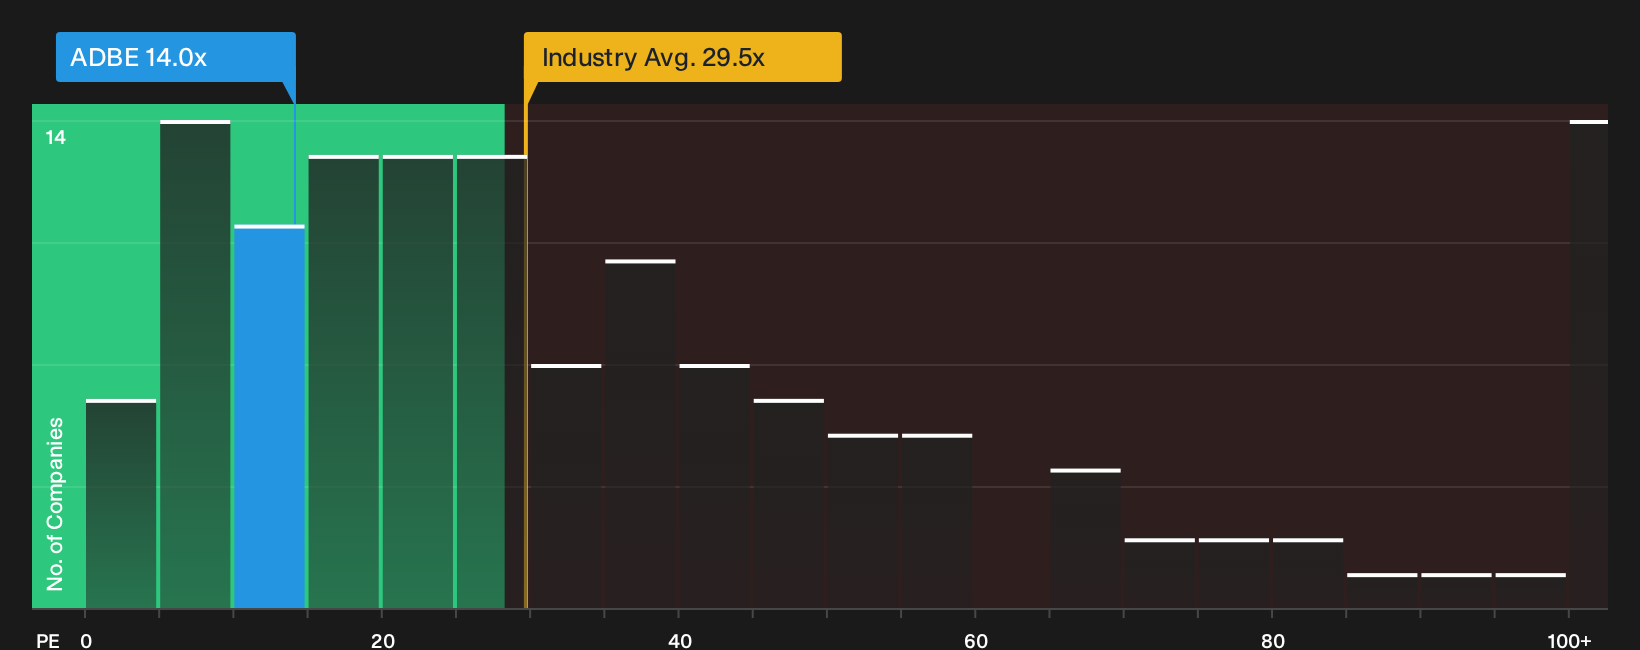Select the histogram bar for PE 40–45
Image resolution: width=1640 pixels, height=650 pixels.
714,487
